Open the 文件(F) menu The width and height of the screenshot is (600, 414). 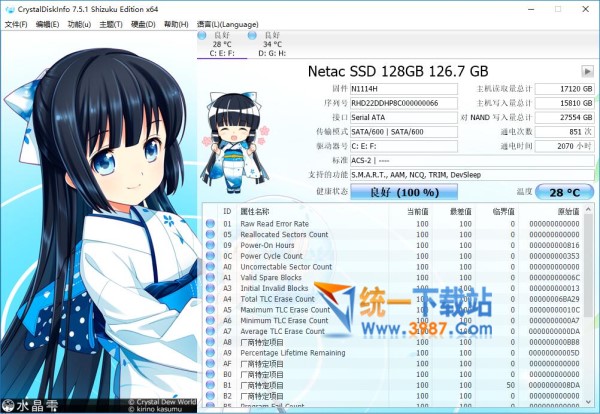pos(16,24)
